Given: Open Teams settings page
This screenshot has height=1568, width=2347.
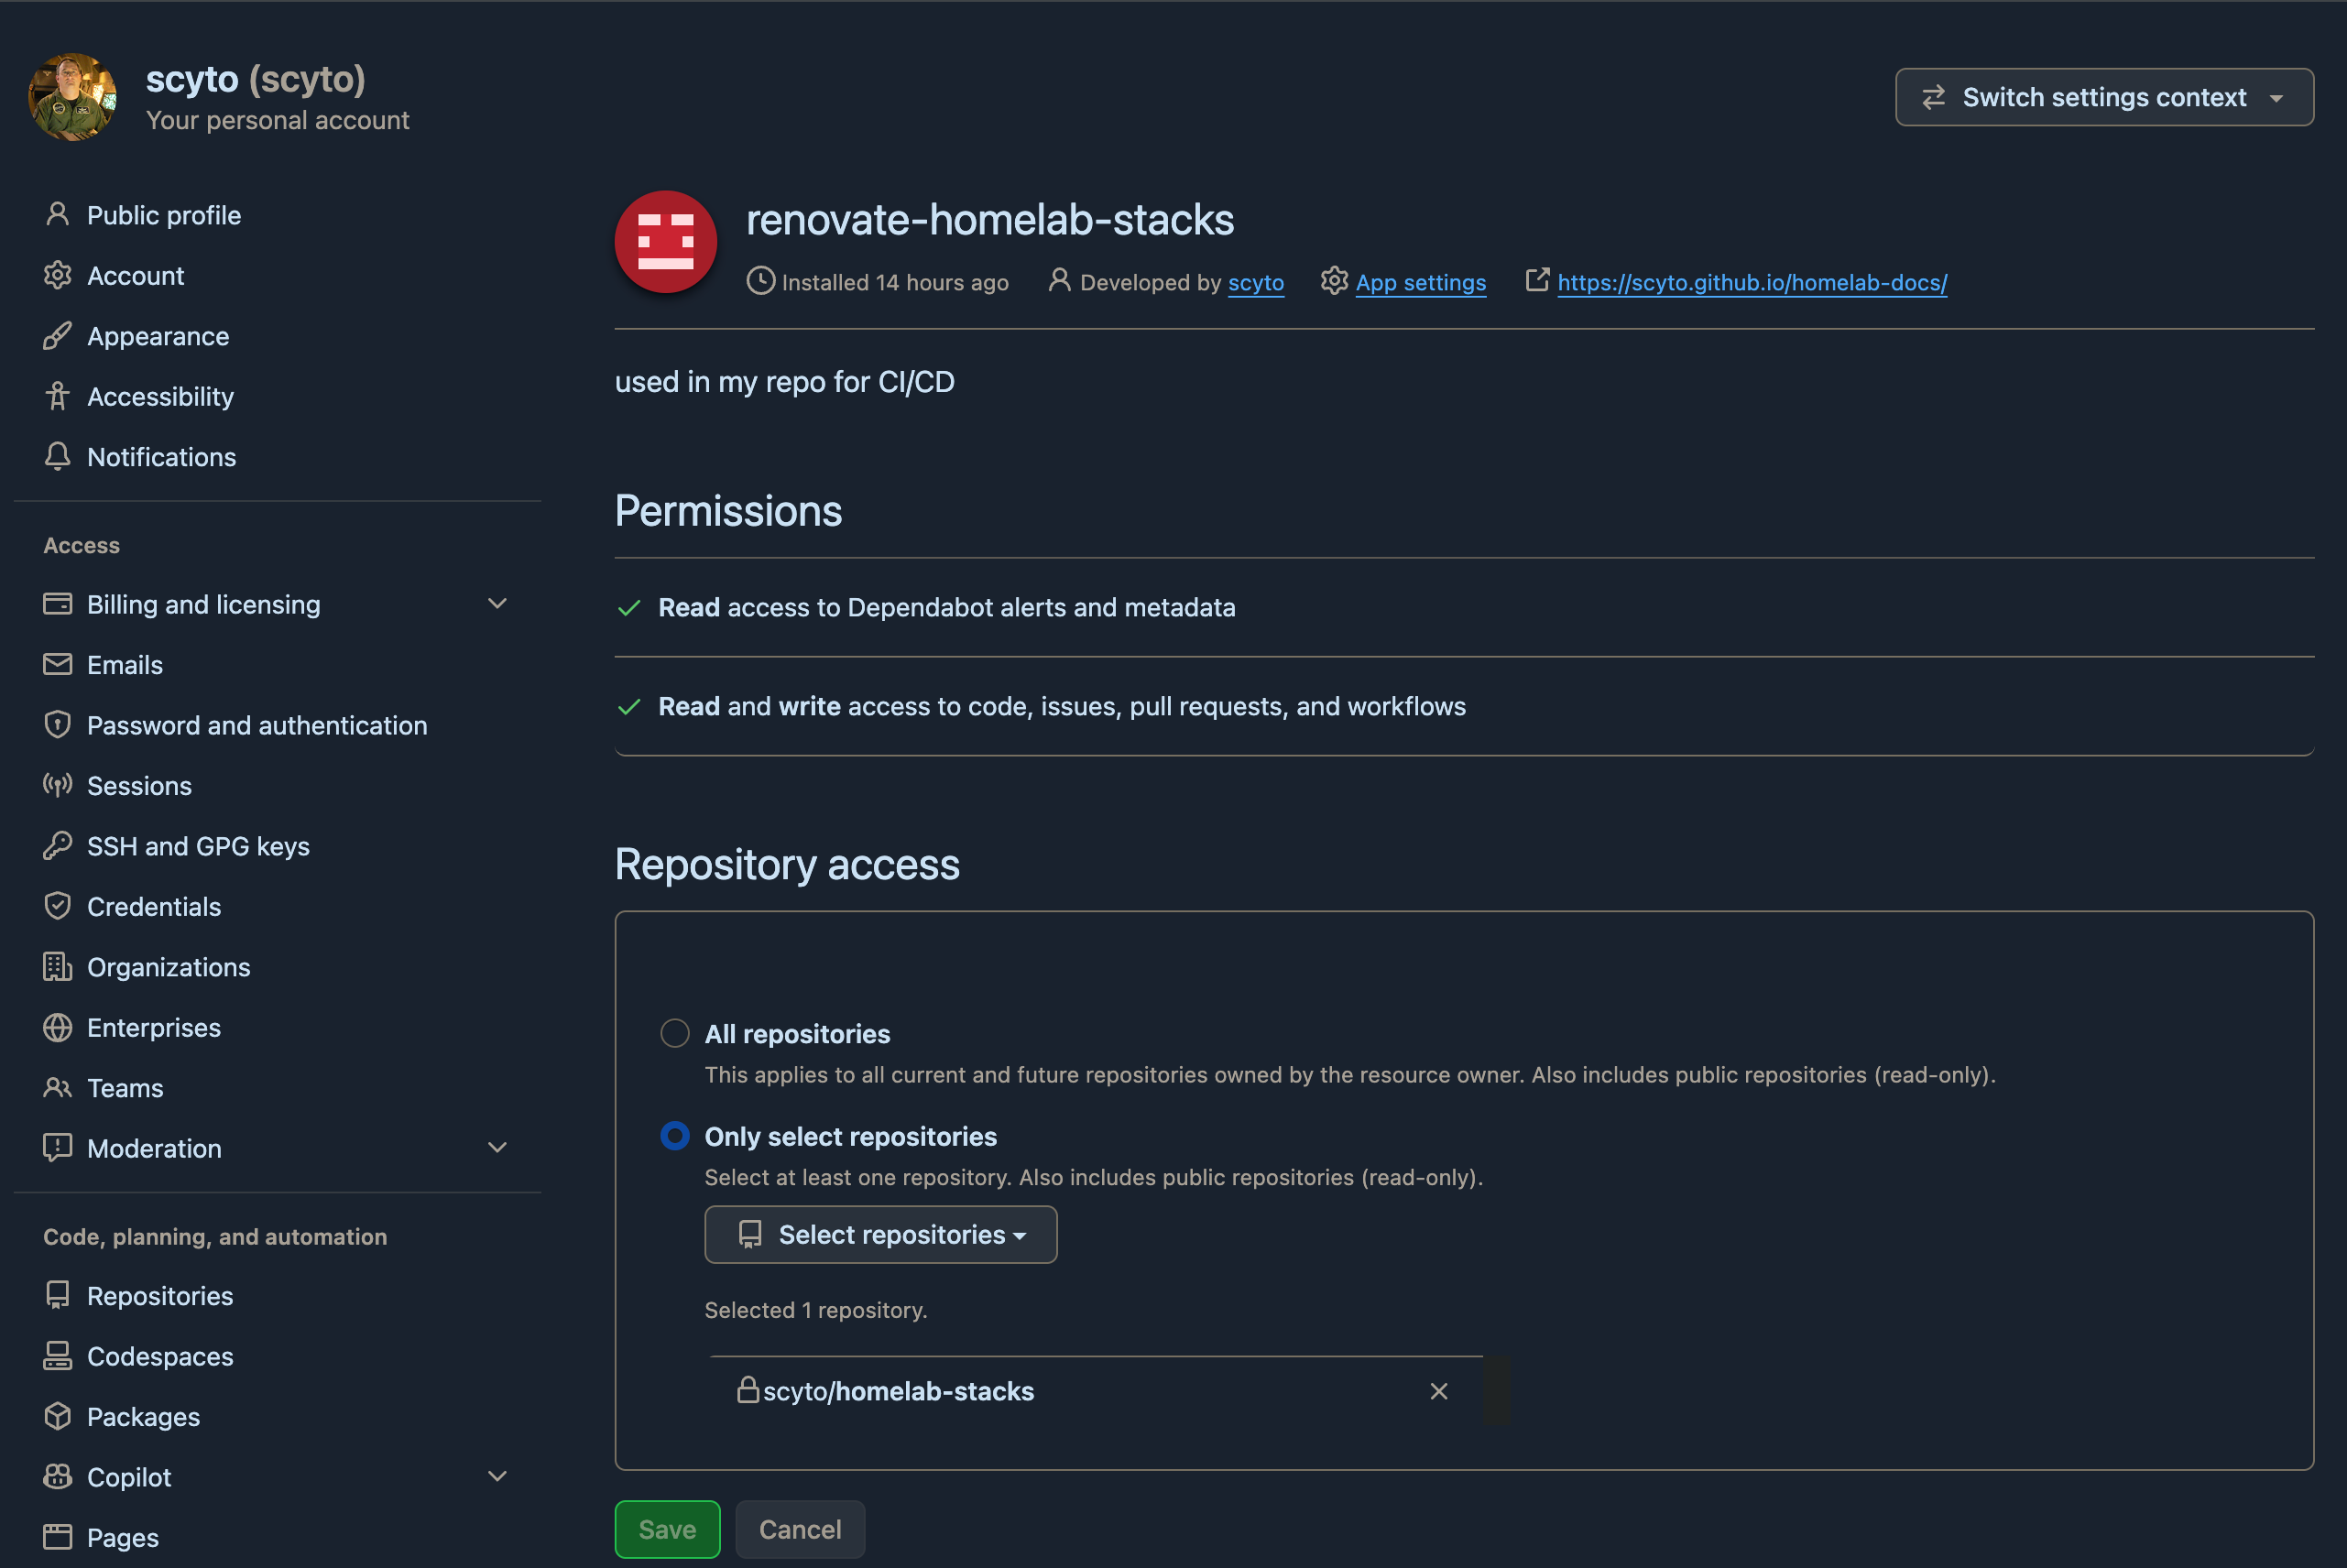Looking at the screenshot, I should [x=125, y=1088].
